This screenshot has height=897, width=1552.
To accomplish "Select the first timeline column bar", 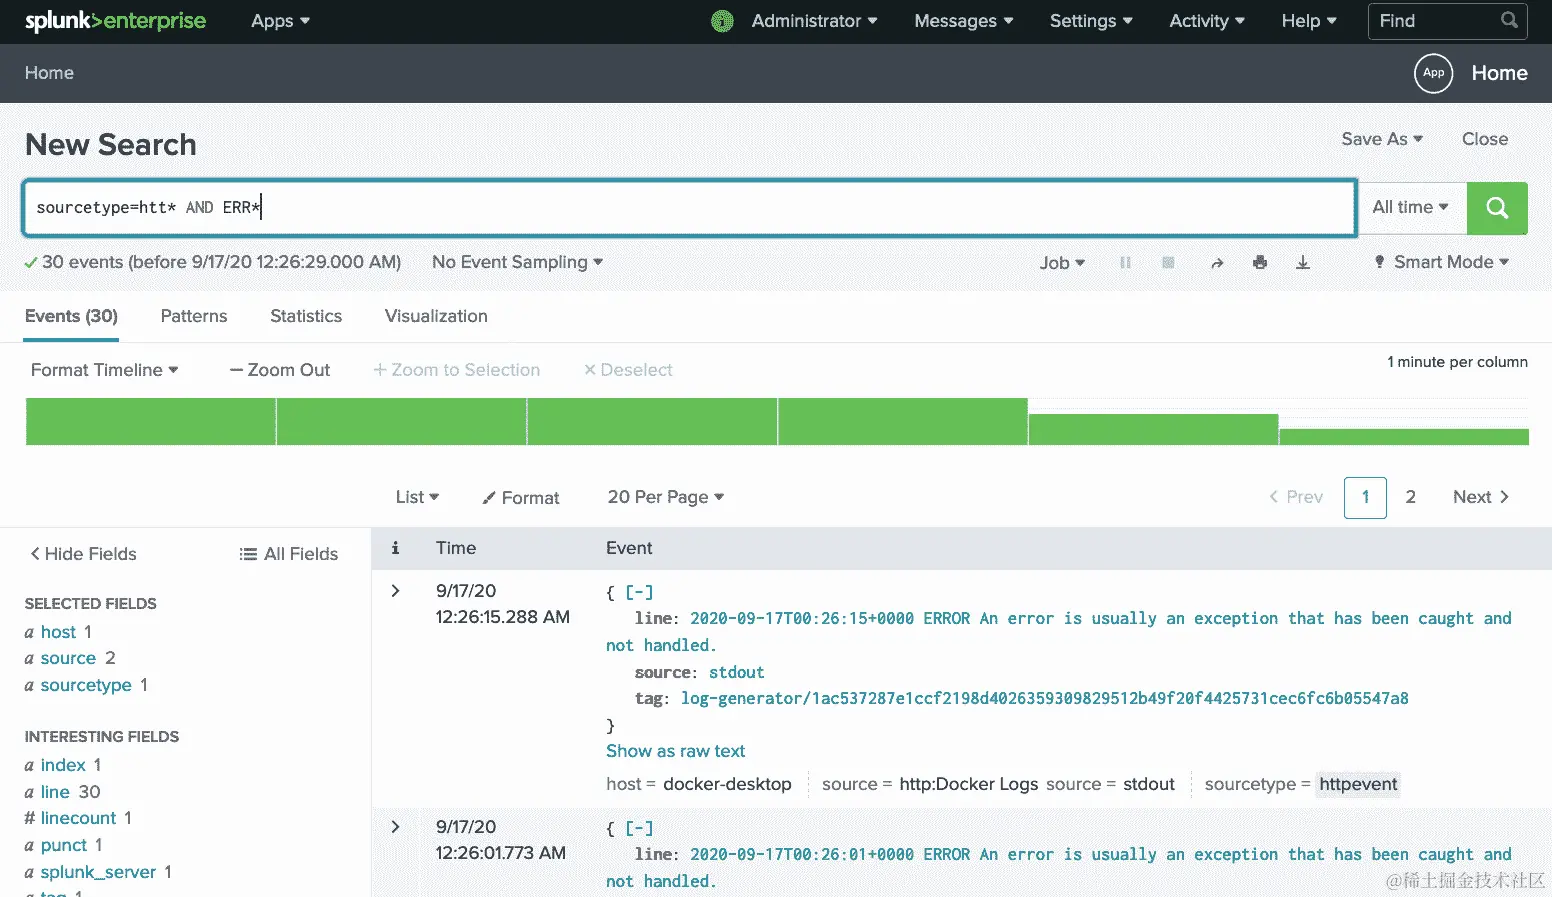I will coord(150,421).
